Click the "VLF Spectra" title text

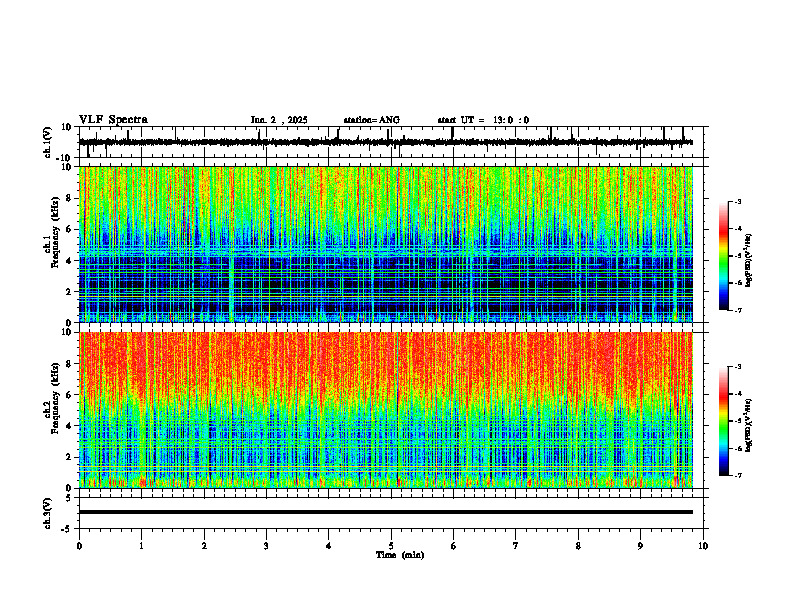[x=113, y=120]
